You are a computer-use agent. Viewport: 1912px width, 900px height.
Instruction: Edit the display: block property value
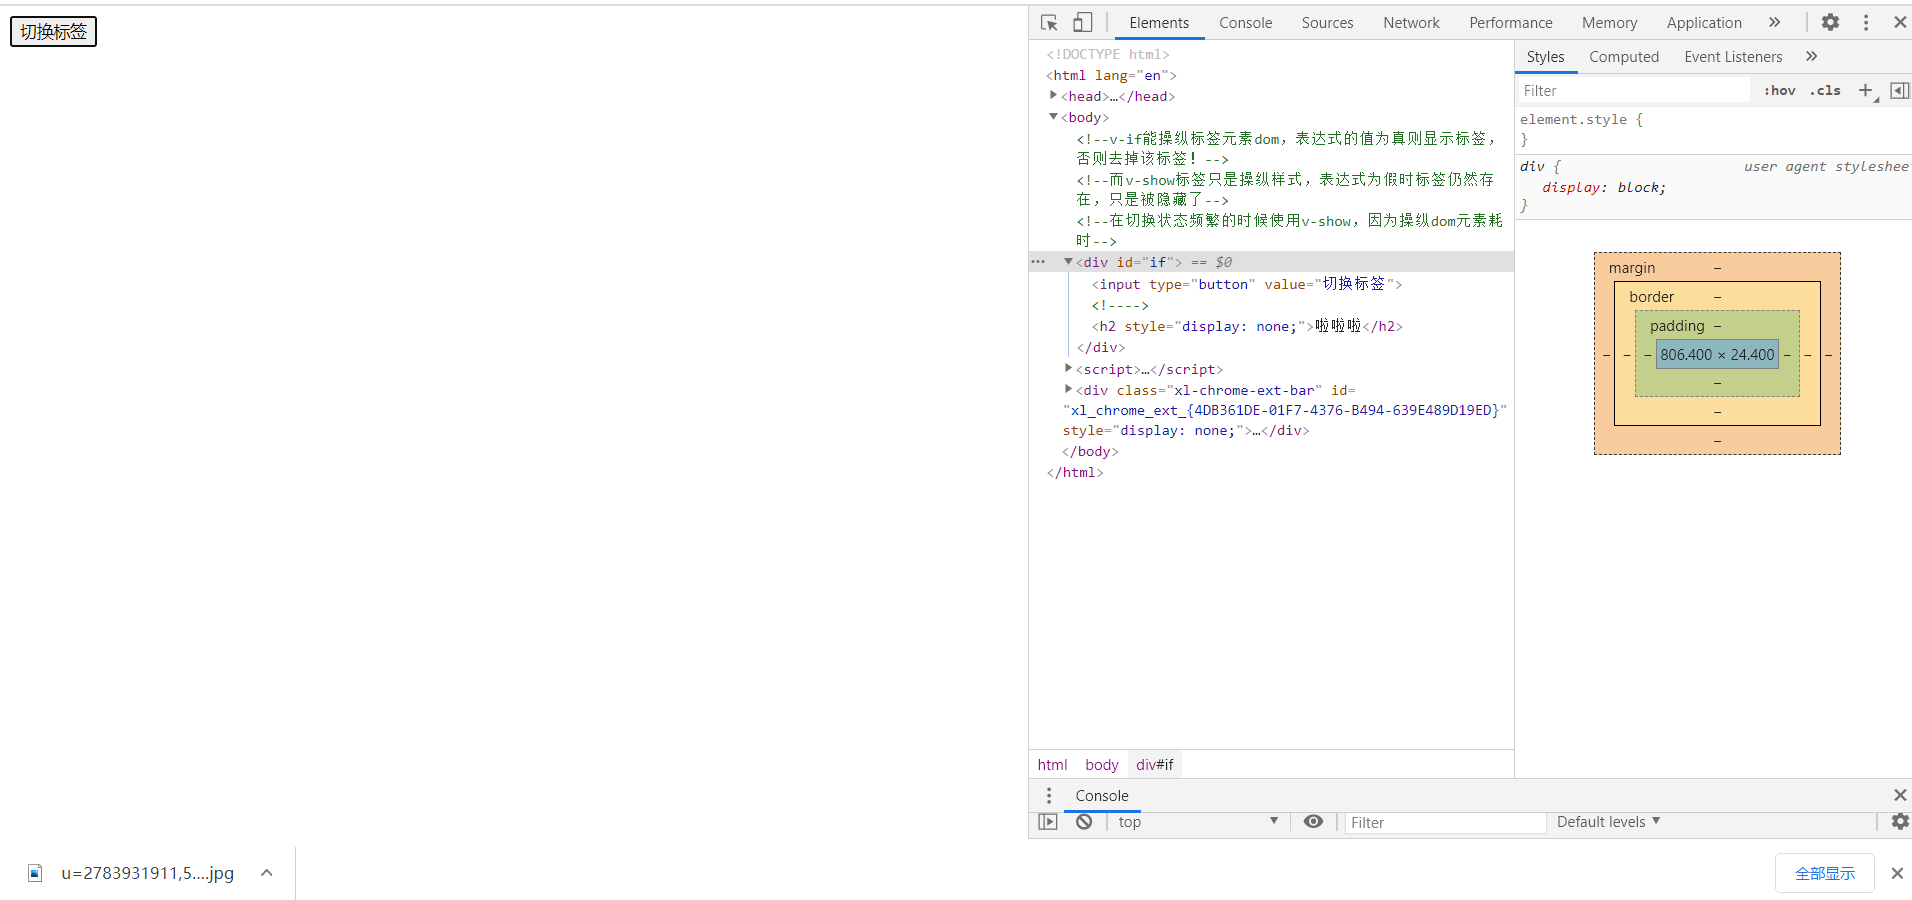click(x=1640, y=187)
